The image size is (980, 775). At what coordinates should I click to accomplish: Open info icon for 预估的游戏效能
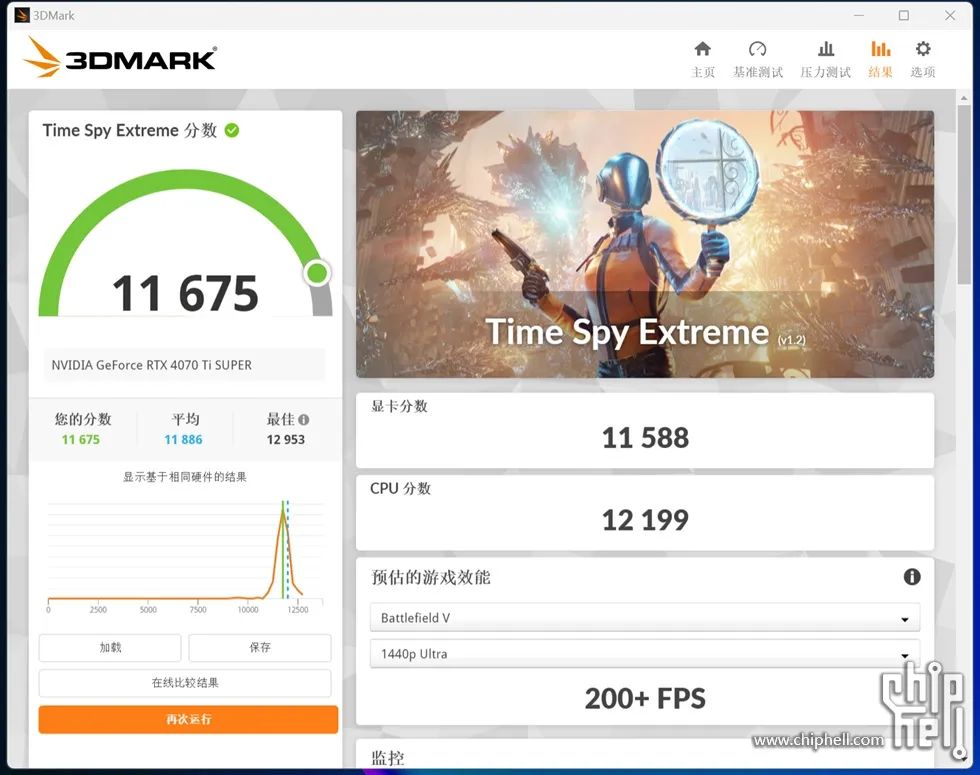pos(912,576)
